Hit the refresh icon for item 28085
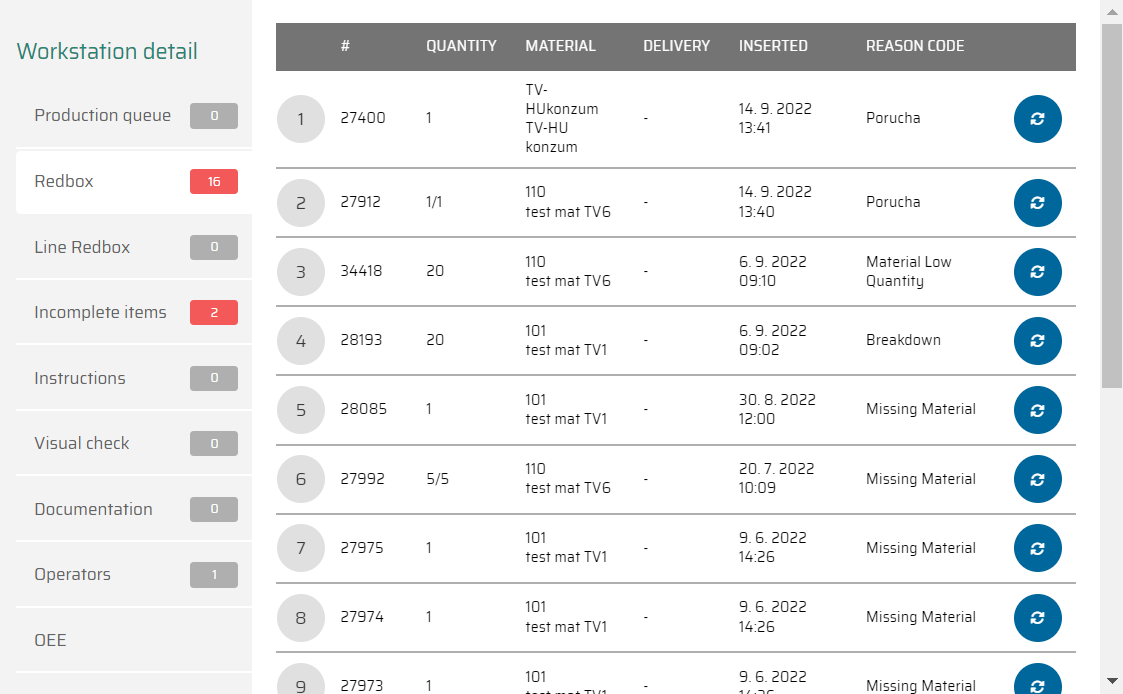 [x=1037, y=410]
